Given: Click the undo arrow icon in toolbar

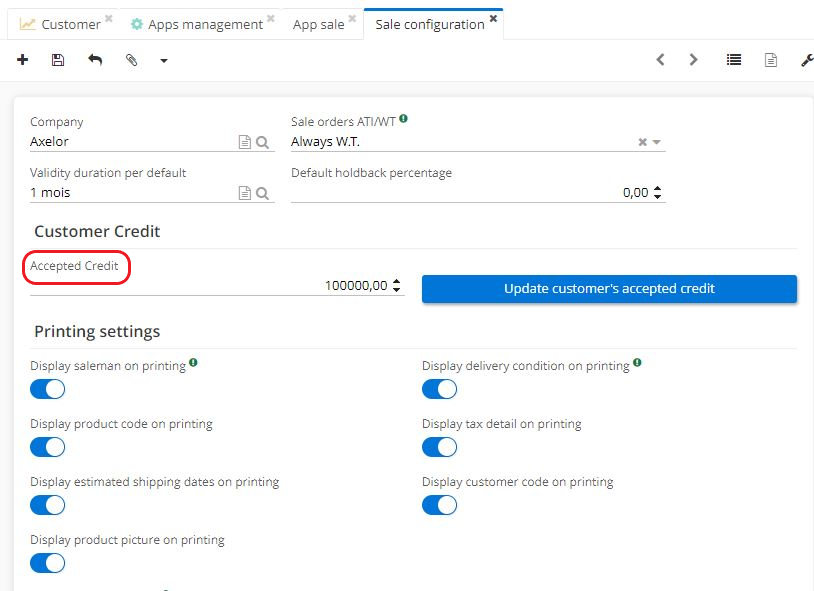Looking at the screenshot, I should pos(95,60).
